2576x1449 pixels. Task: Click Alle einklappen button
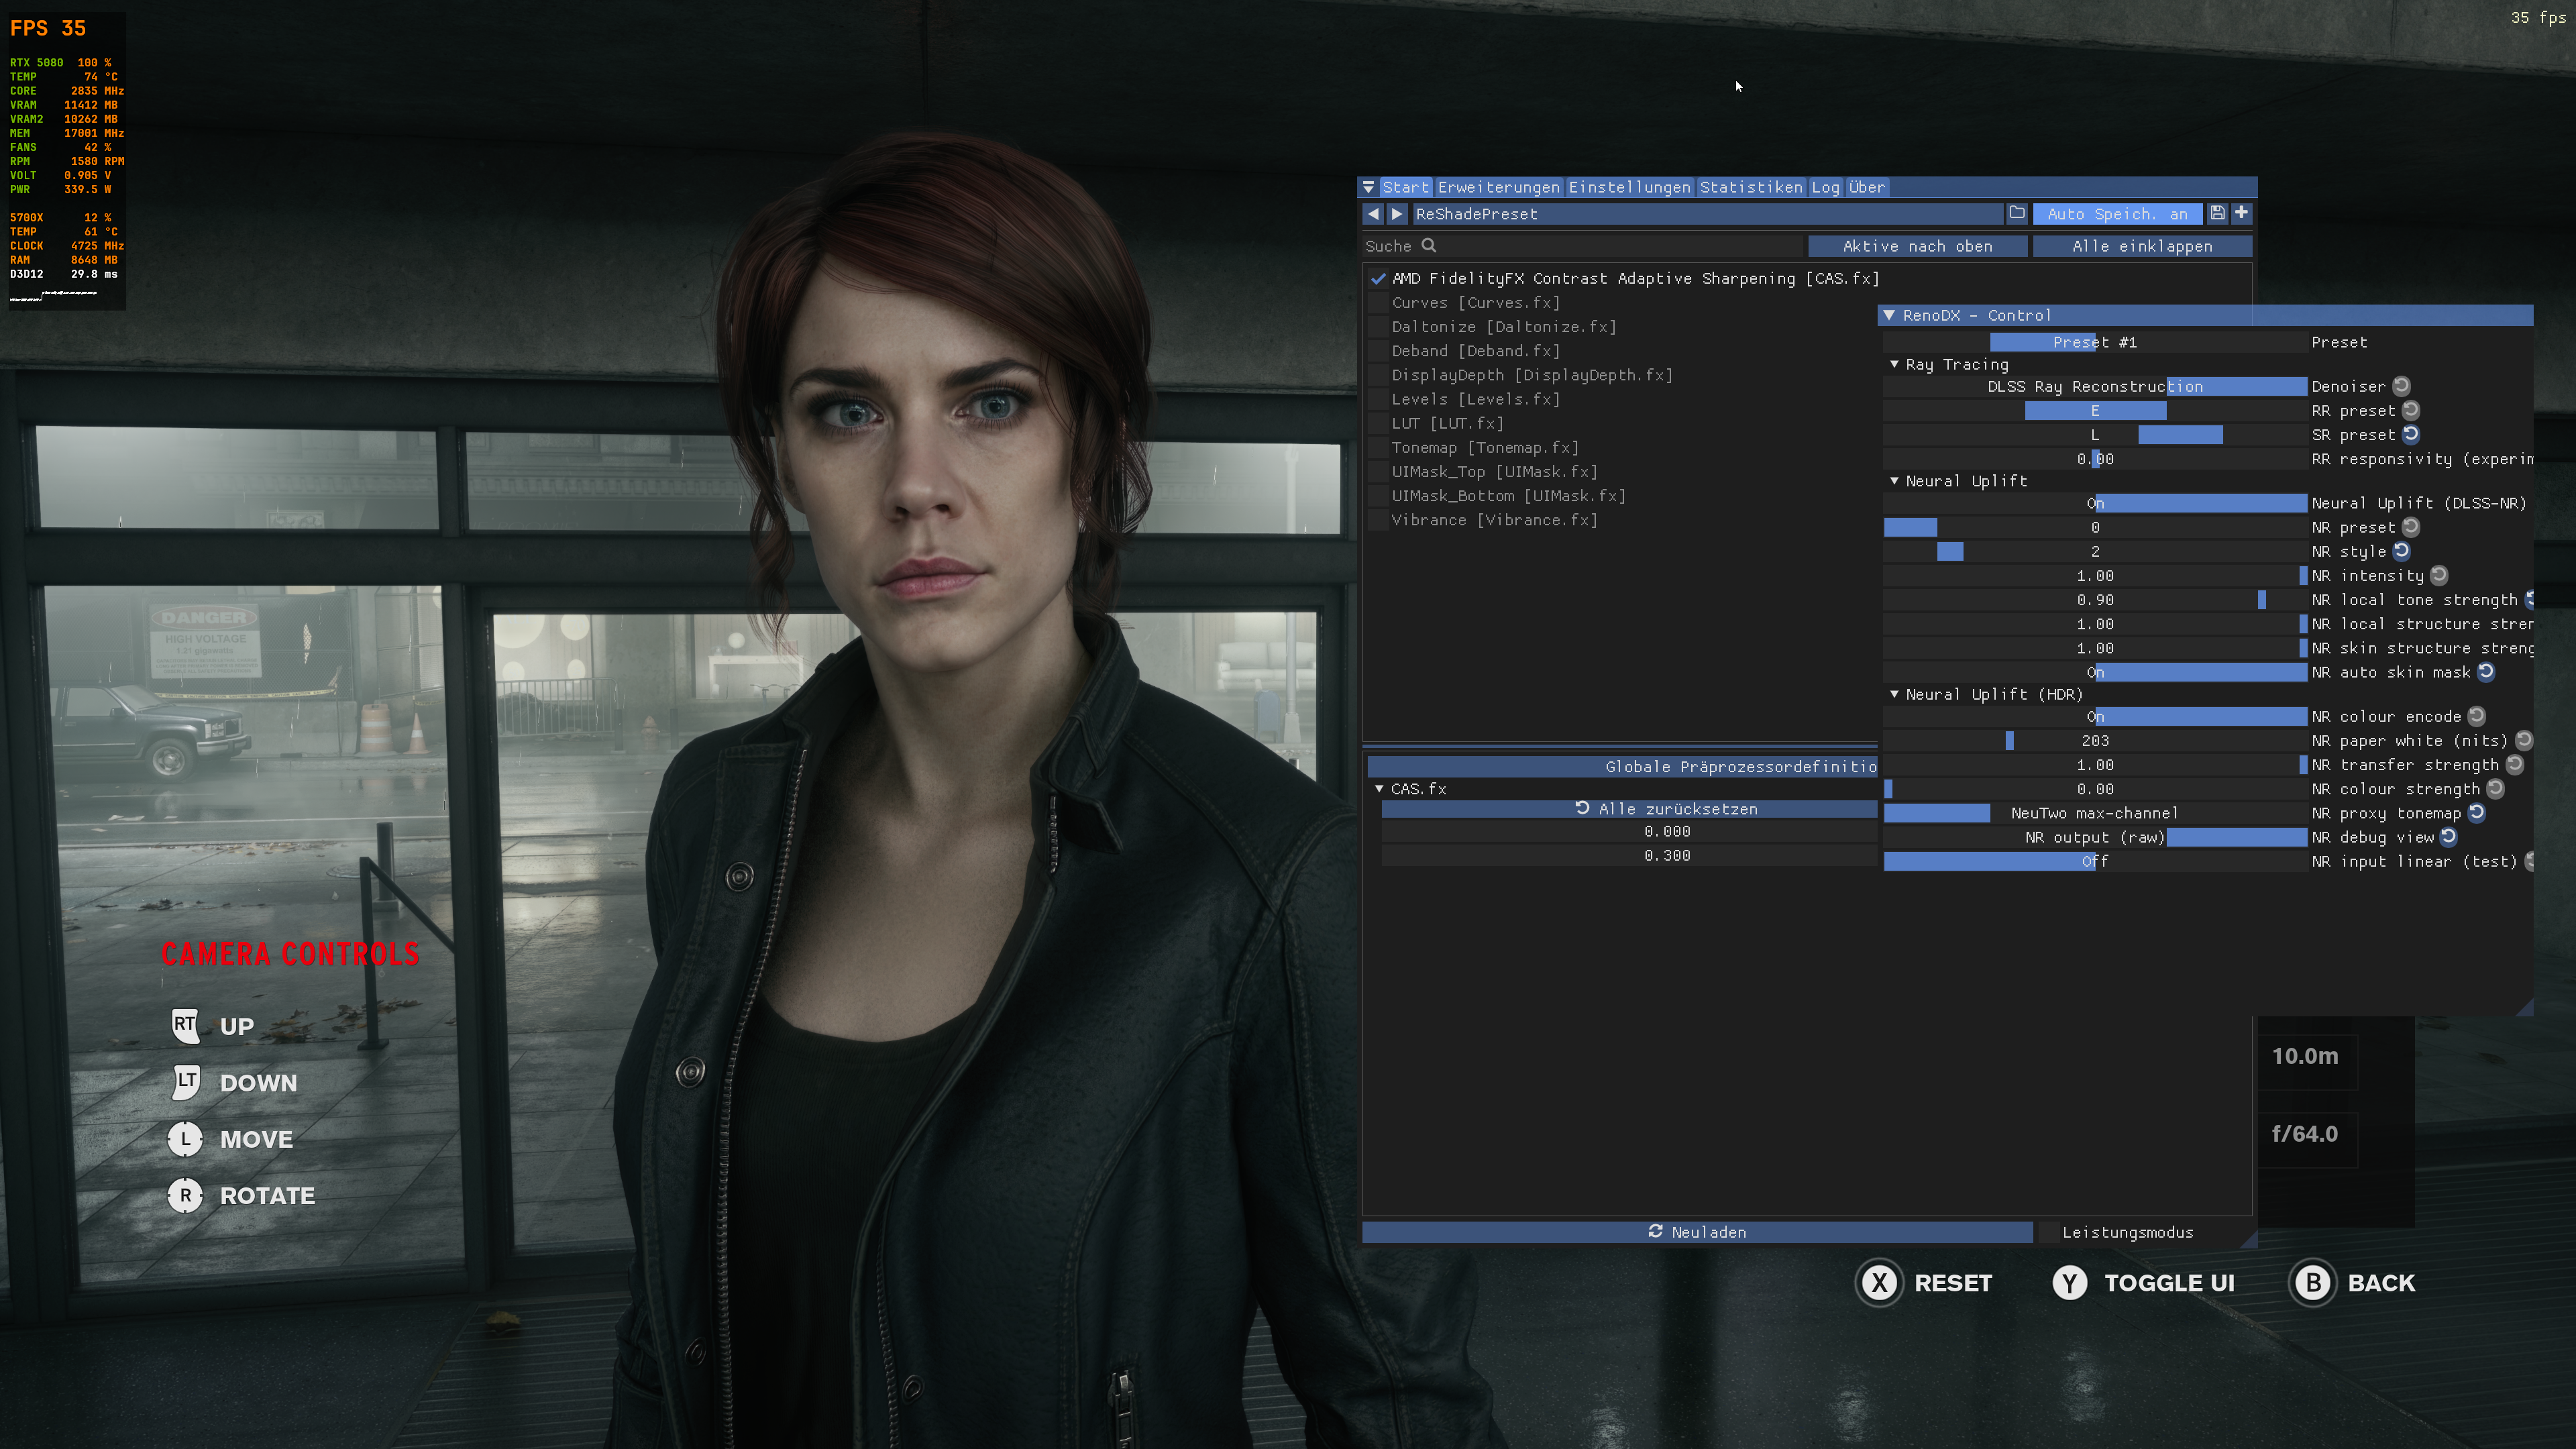pyautogui.click(x=2142, y=246)
